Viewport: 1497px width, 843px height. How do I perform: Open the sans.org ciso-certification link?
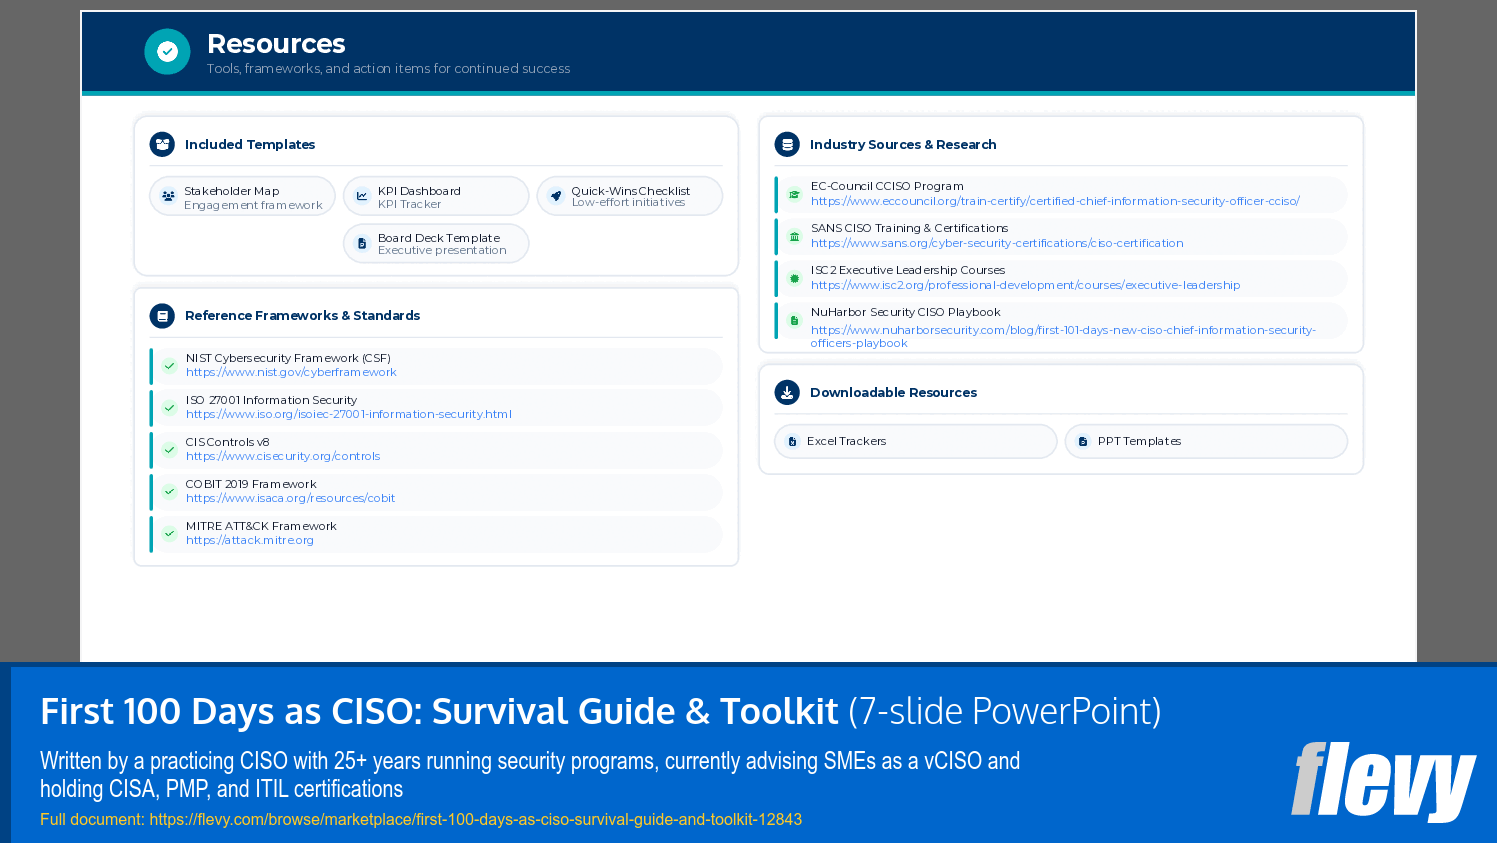click(x=997, y=243)
